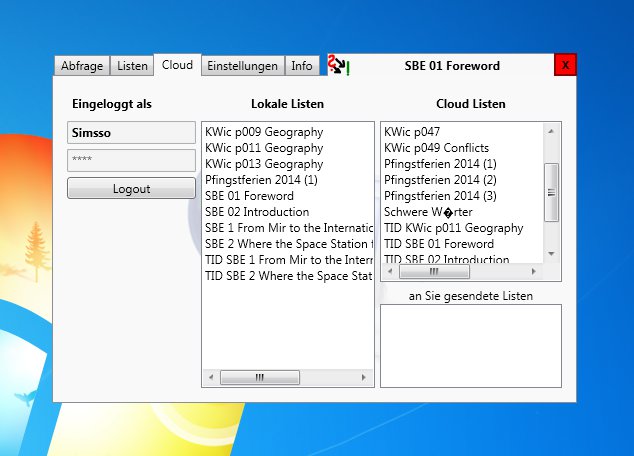Select 'TID SBE 2 Where the Space Stat' entry
This screenshot has height=456, width=634.
pyautogui.click(x=288, y=276)
